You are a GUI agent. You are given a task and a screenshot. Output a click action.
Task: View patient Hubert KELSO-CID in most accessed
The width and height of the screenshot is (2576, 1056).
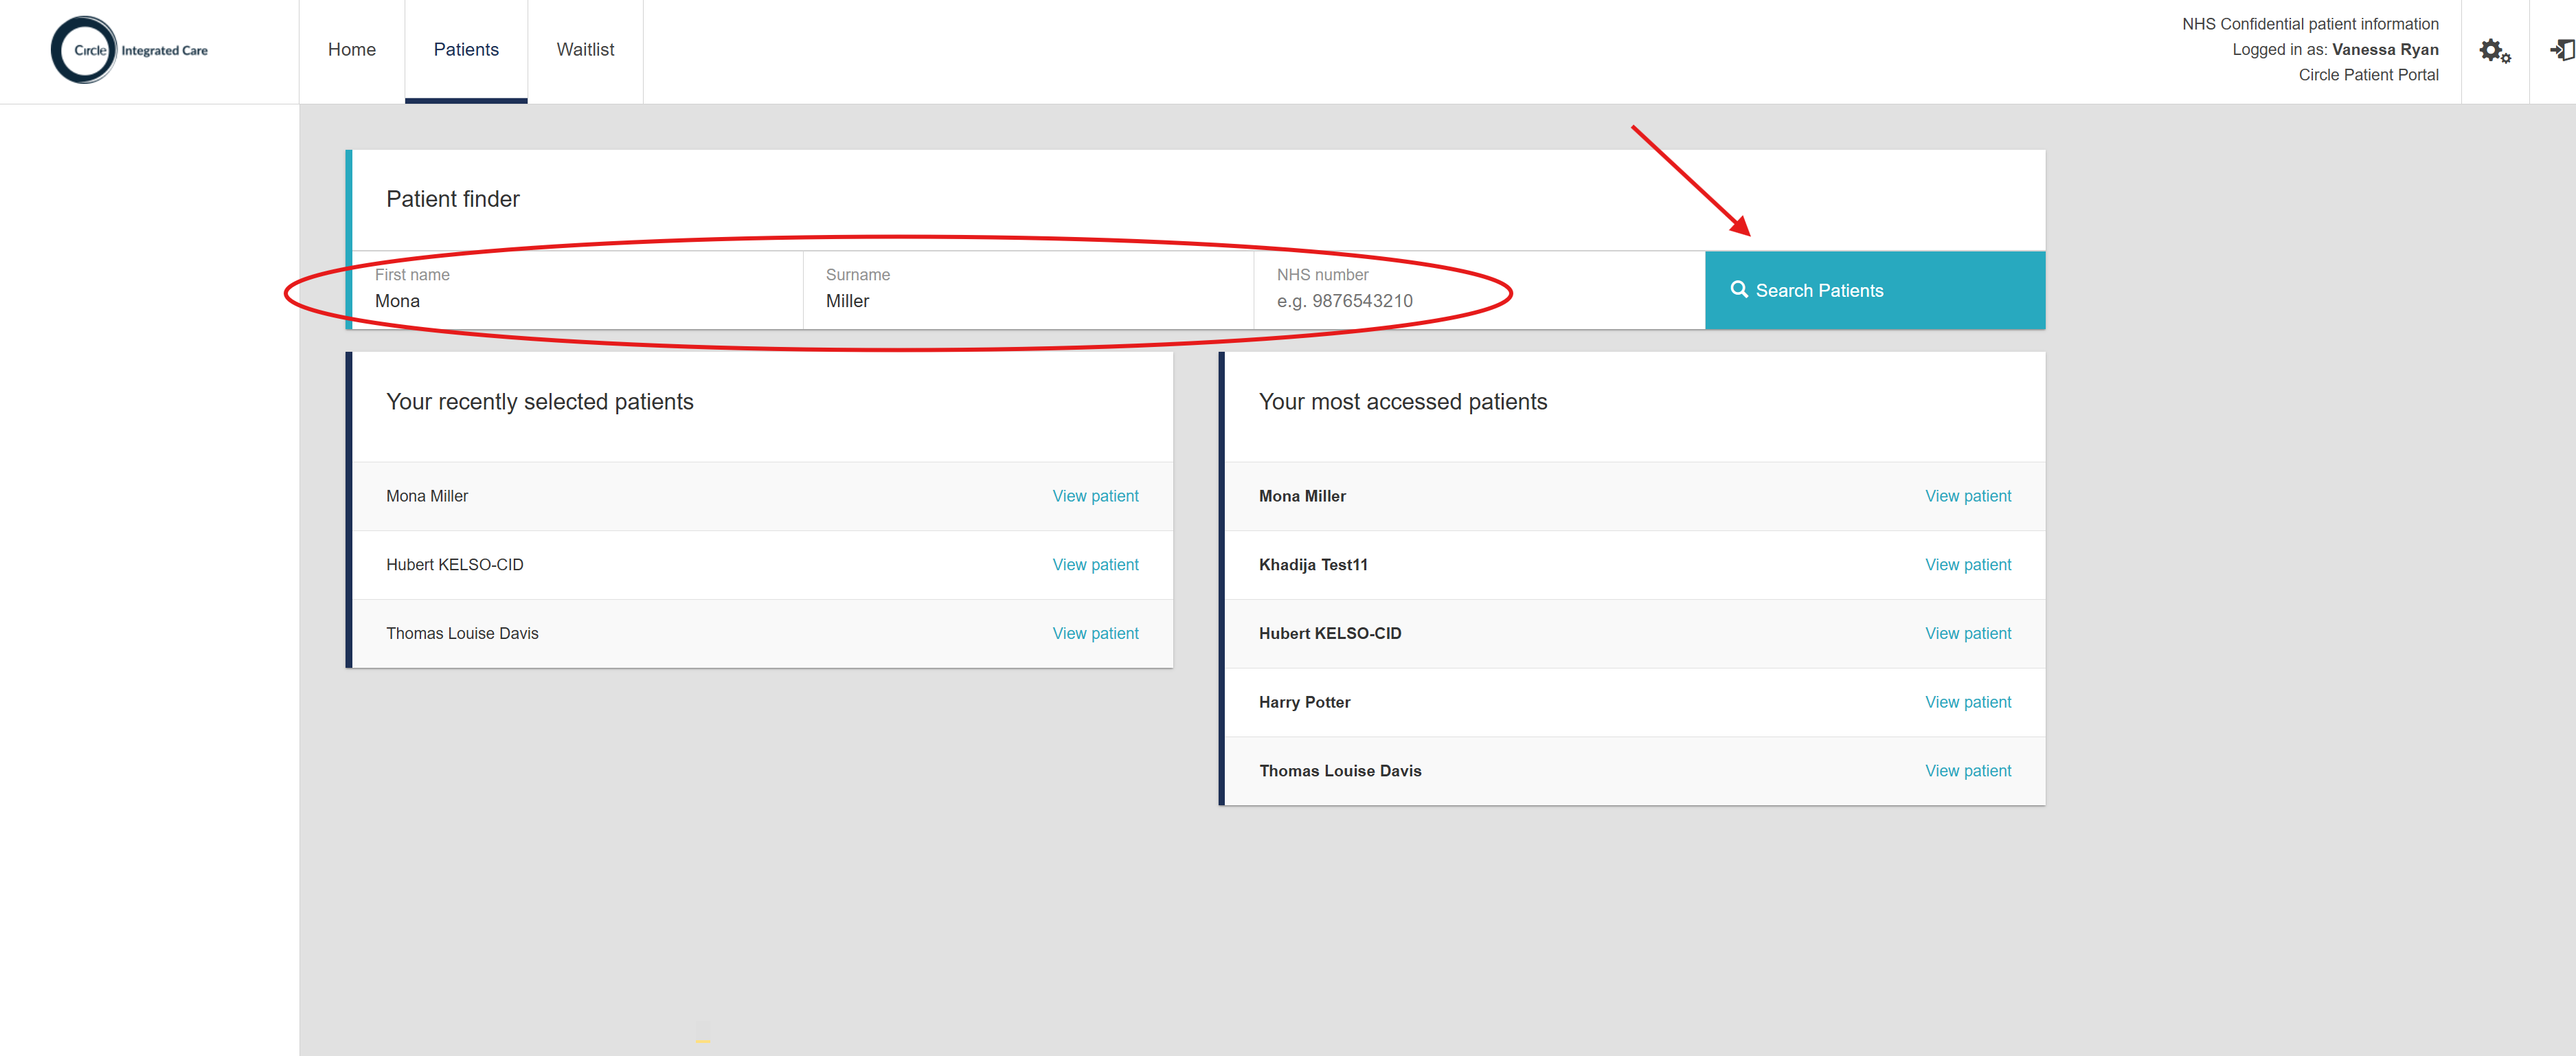1967,633
